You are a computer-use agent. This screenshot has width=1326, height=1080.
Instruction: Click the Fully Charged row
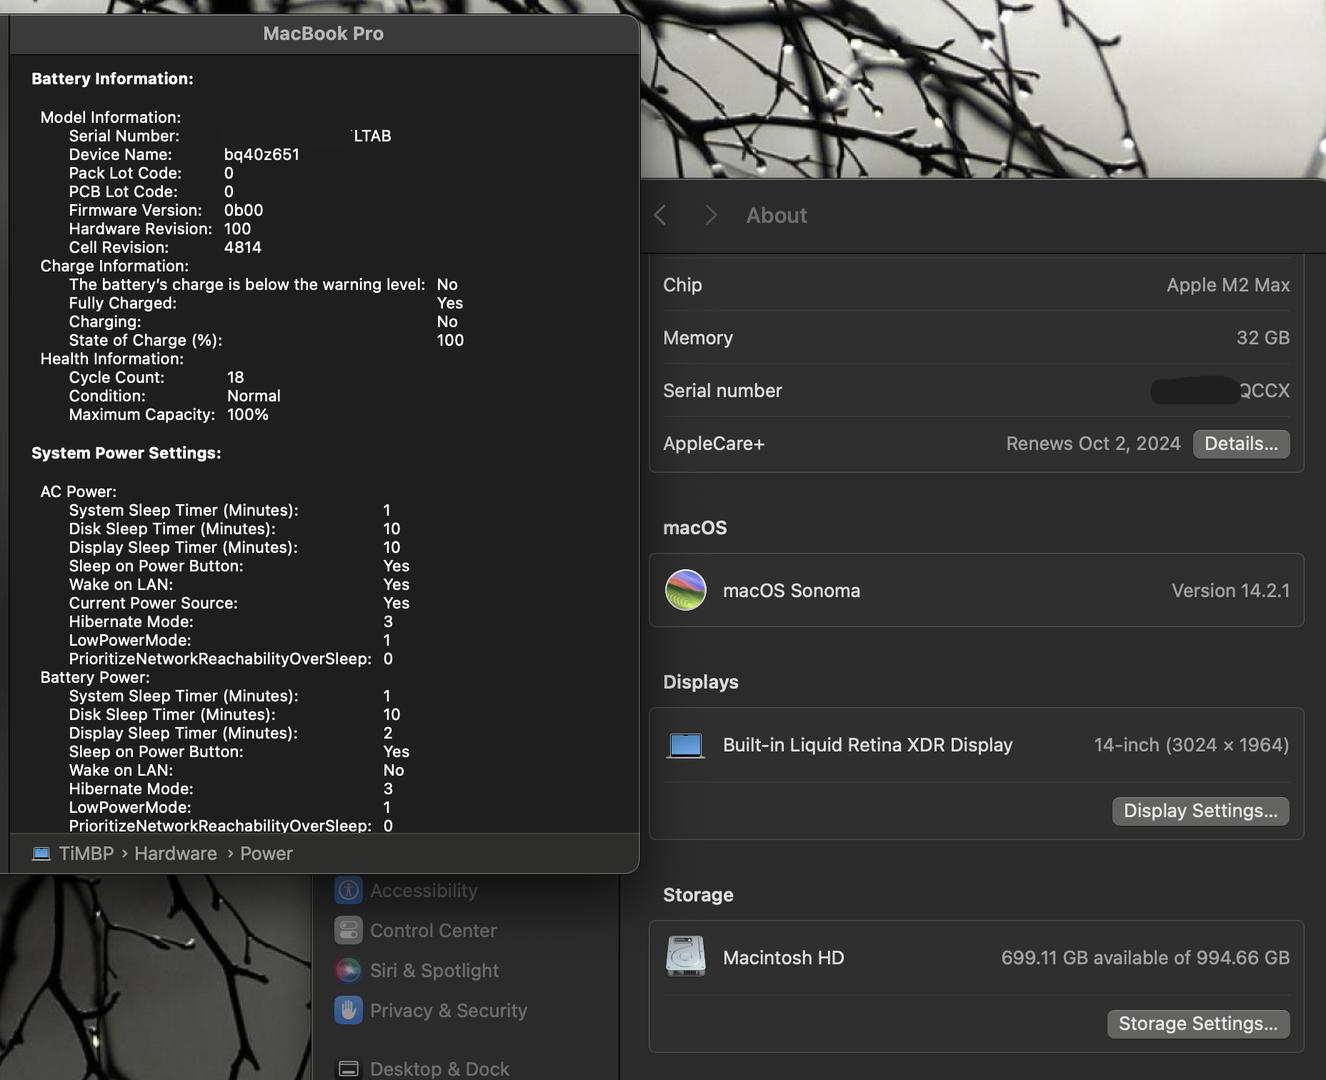click(266, 303)
